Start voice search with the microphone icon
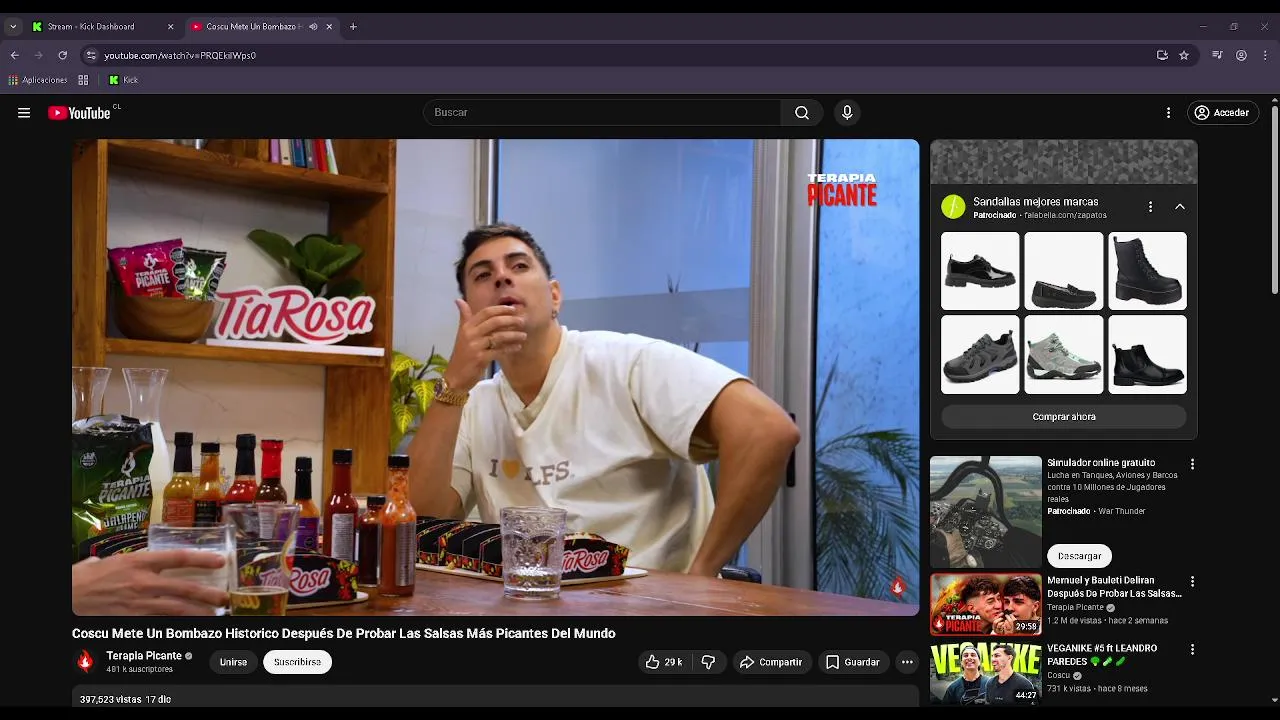The image size is (1280, 720). pos(847,113)
